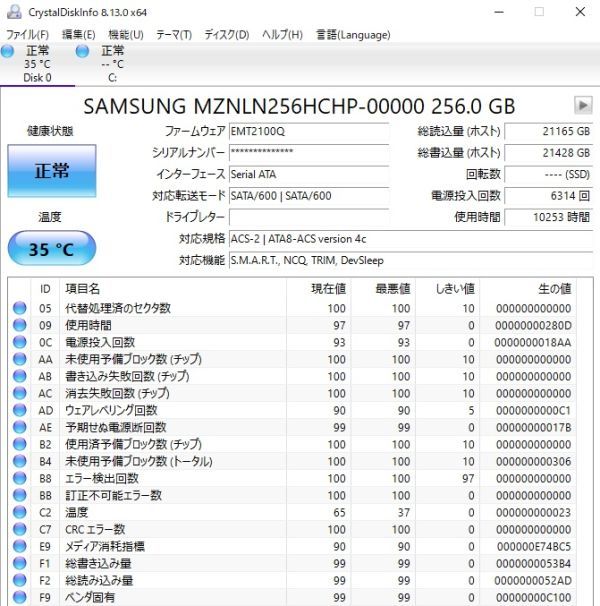The width and height of the screenshot is (600, 606).
Task: Select the 総書き込み量 attribute name
Action: 98,563
